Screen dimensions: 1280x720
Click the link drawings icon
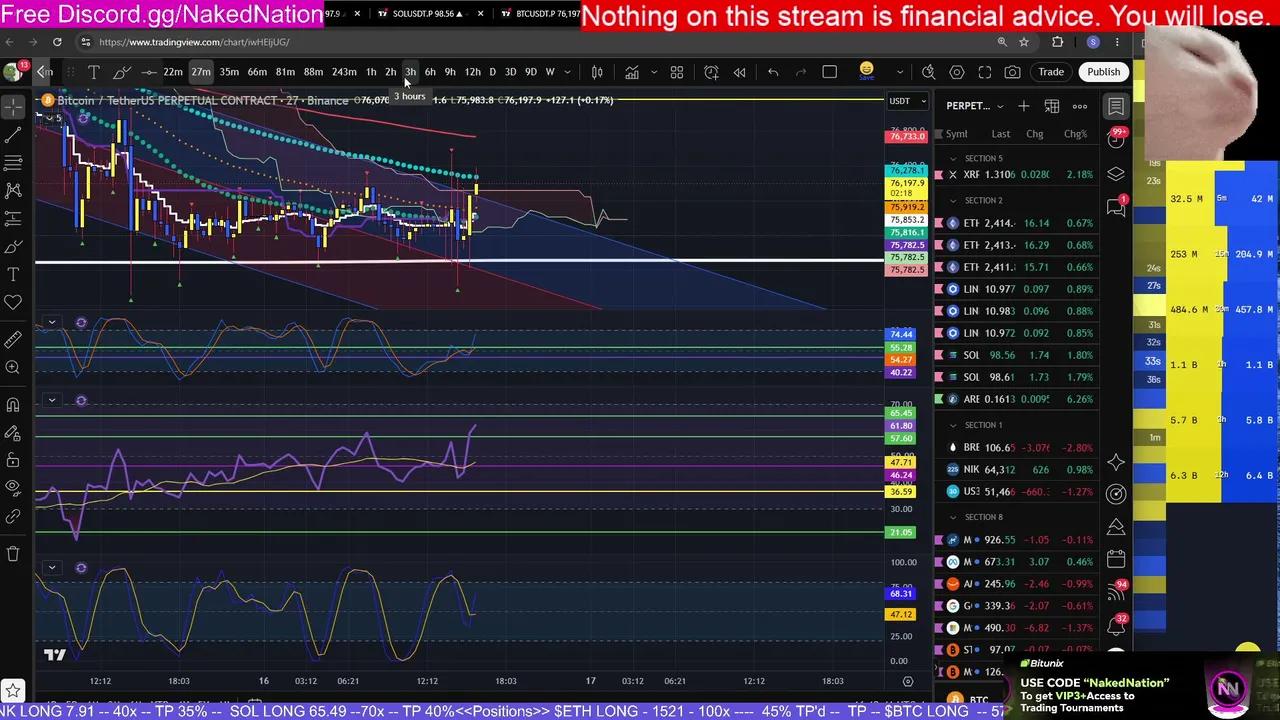[x=13, y=517]
